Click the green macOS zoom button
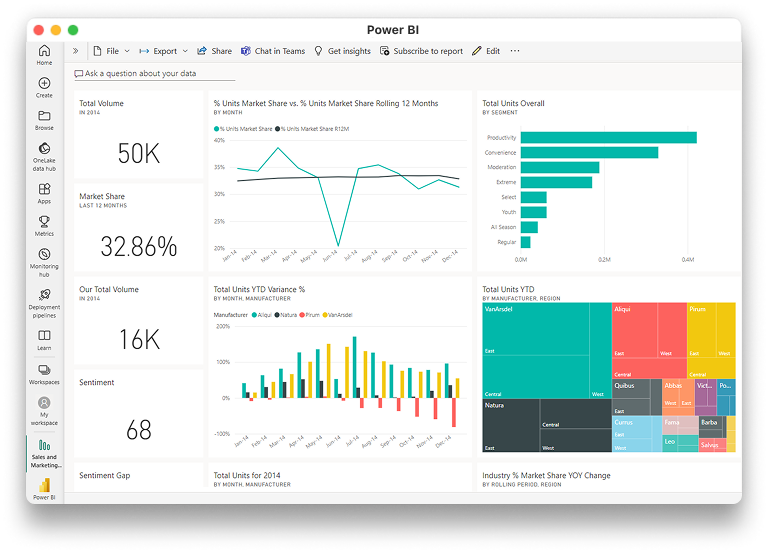768x552 pixels. click(73, 30)
